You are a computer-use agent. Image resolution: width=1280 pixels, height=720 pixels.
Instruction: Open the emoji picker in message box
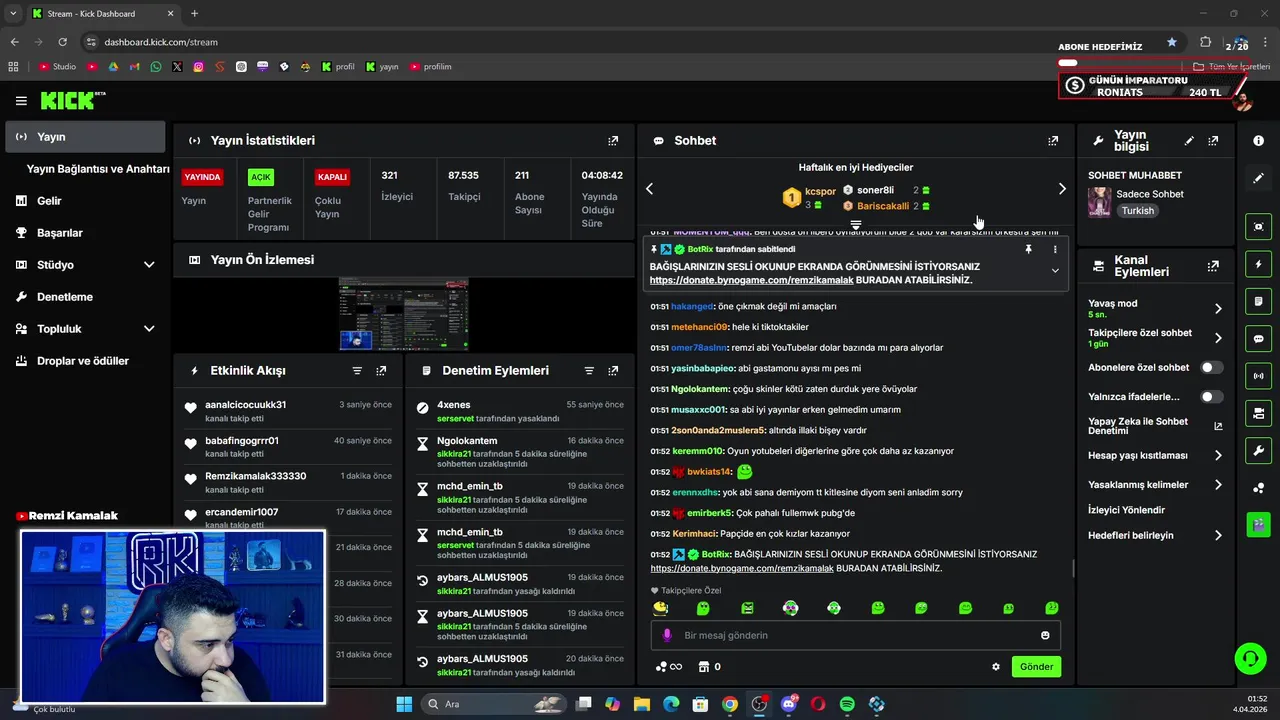1045,635
